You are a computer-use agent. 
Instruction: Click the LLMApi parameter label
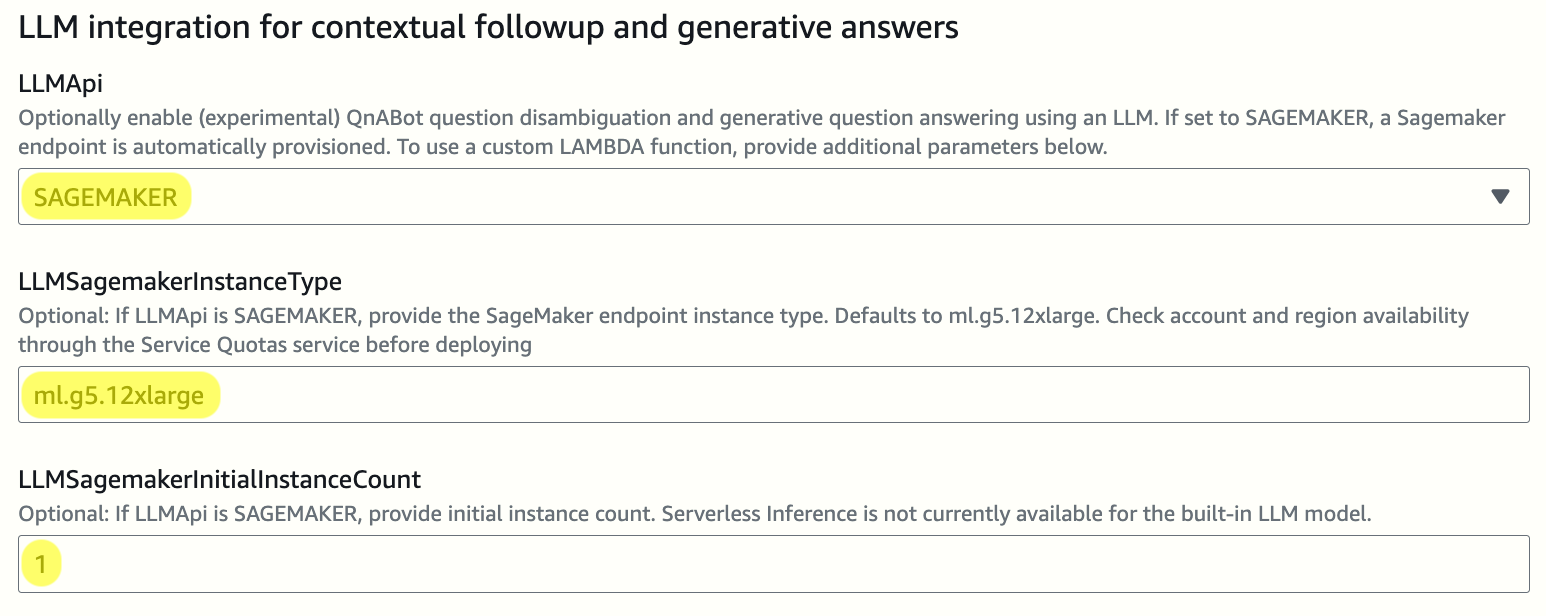click(x=61, y=86)
